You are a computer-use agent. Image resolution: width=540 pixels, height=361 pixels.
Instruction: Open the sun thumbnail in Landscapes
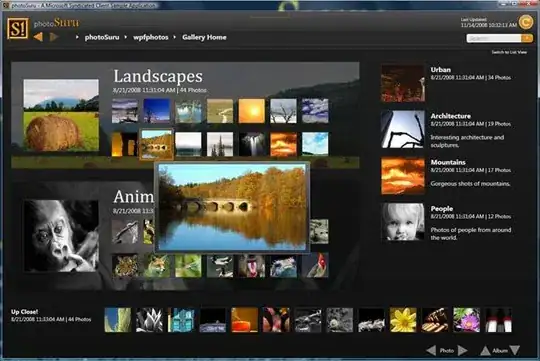coord(252,111)
